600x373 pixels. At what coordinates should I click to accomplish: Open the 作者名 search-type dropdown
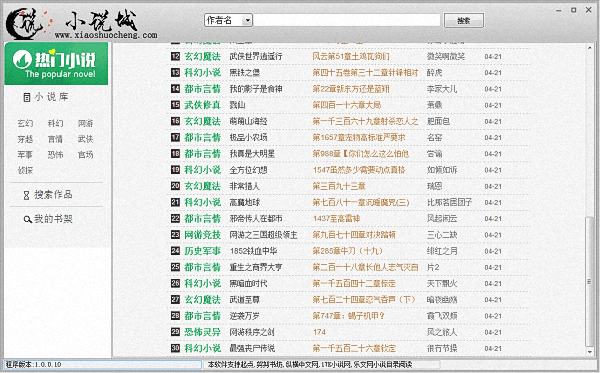click(228, 20)
